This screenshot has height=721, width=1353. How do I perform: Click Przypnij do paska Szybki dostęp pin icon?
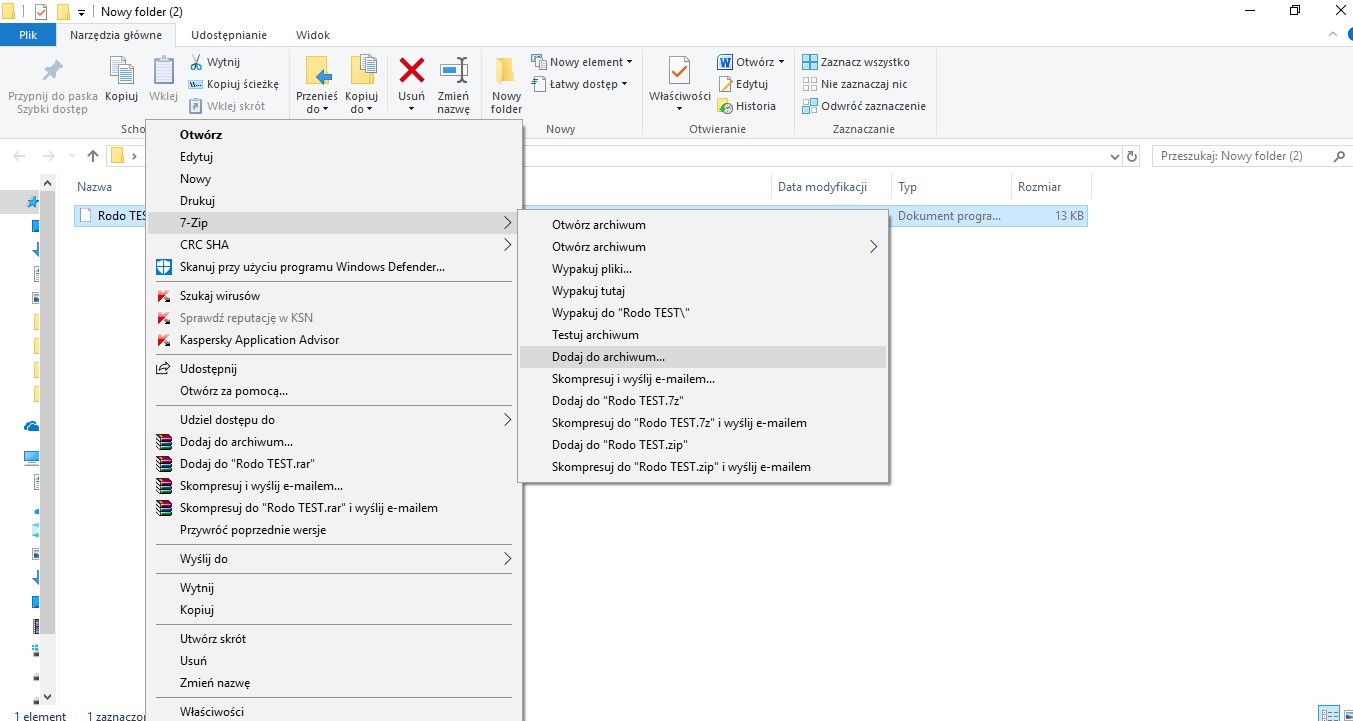coord(53,71)
